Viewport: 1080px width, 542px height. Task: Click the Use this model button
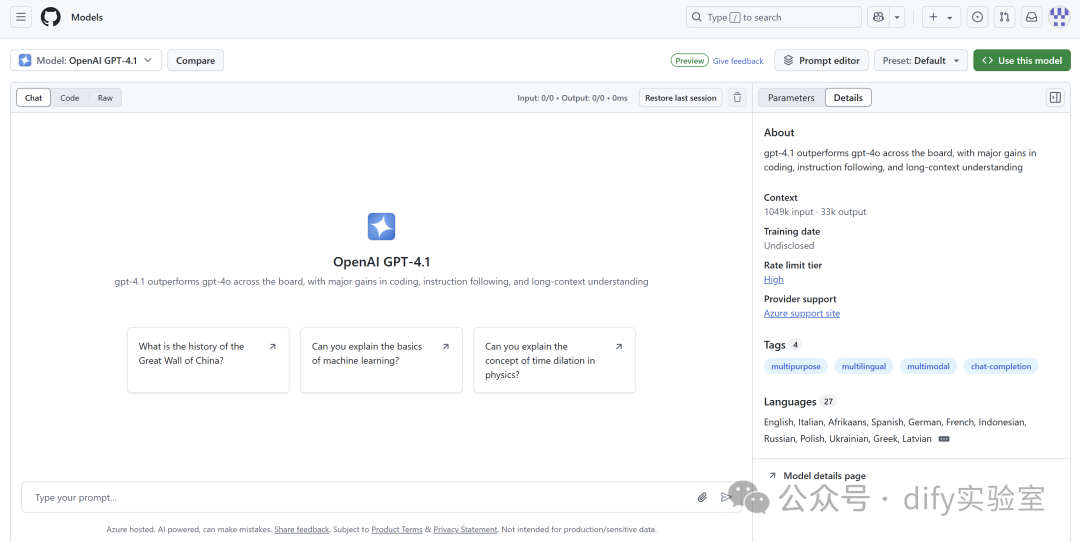coord(1021,61)
